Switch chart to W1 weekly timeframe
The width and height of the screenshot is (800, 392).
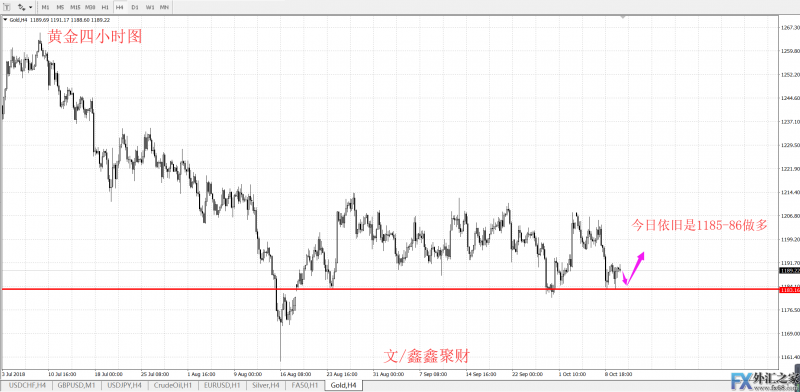tap(149, 7)
